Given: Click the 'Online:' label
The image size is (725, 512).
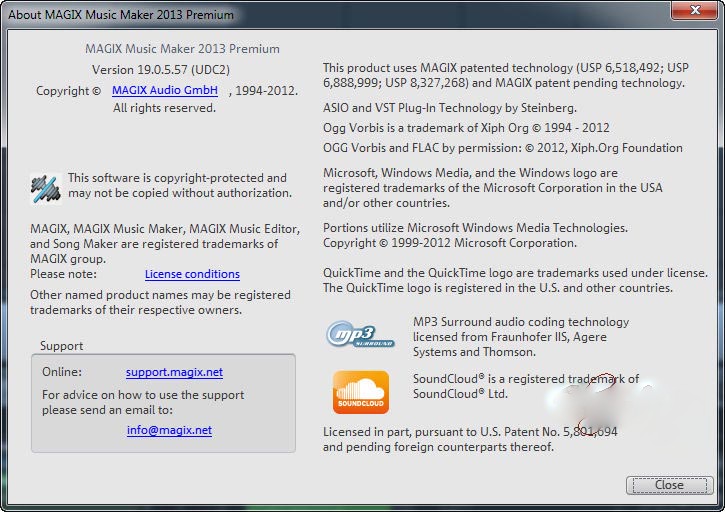Looking at the screenshot, I should [x=62, y=372].
